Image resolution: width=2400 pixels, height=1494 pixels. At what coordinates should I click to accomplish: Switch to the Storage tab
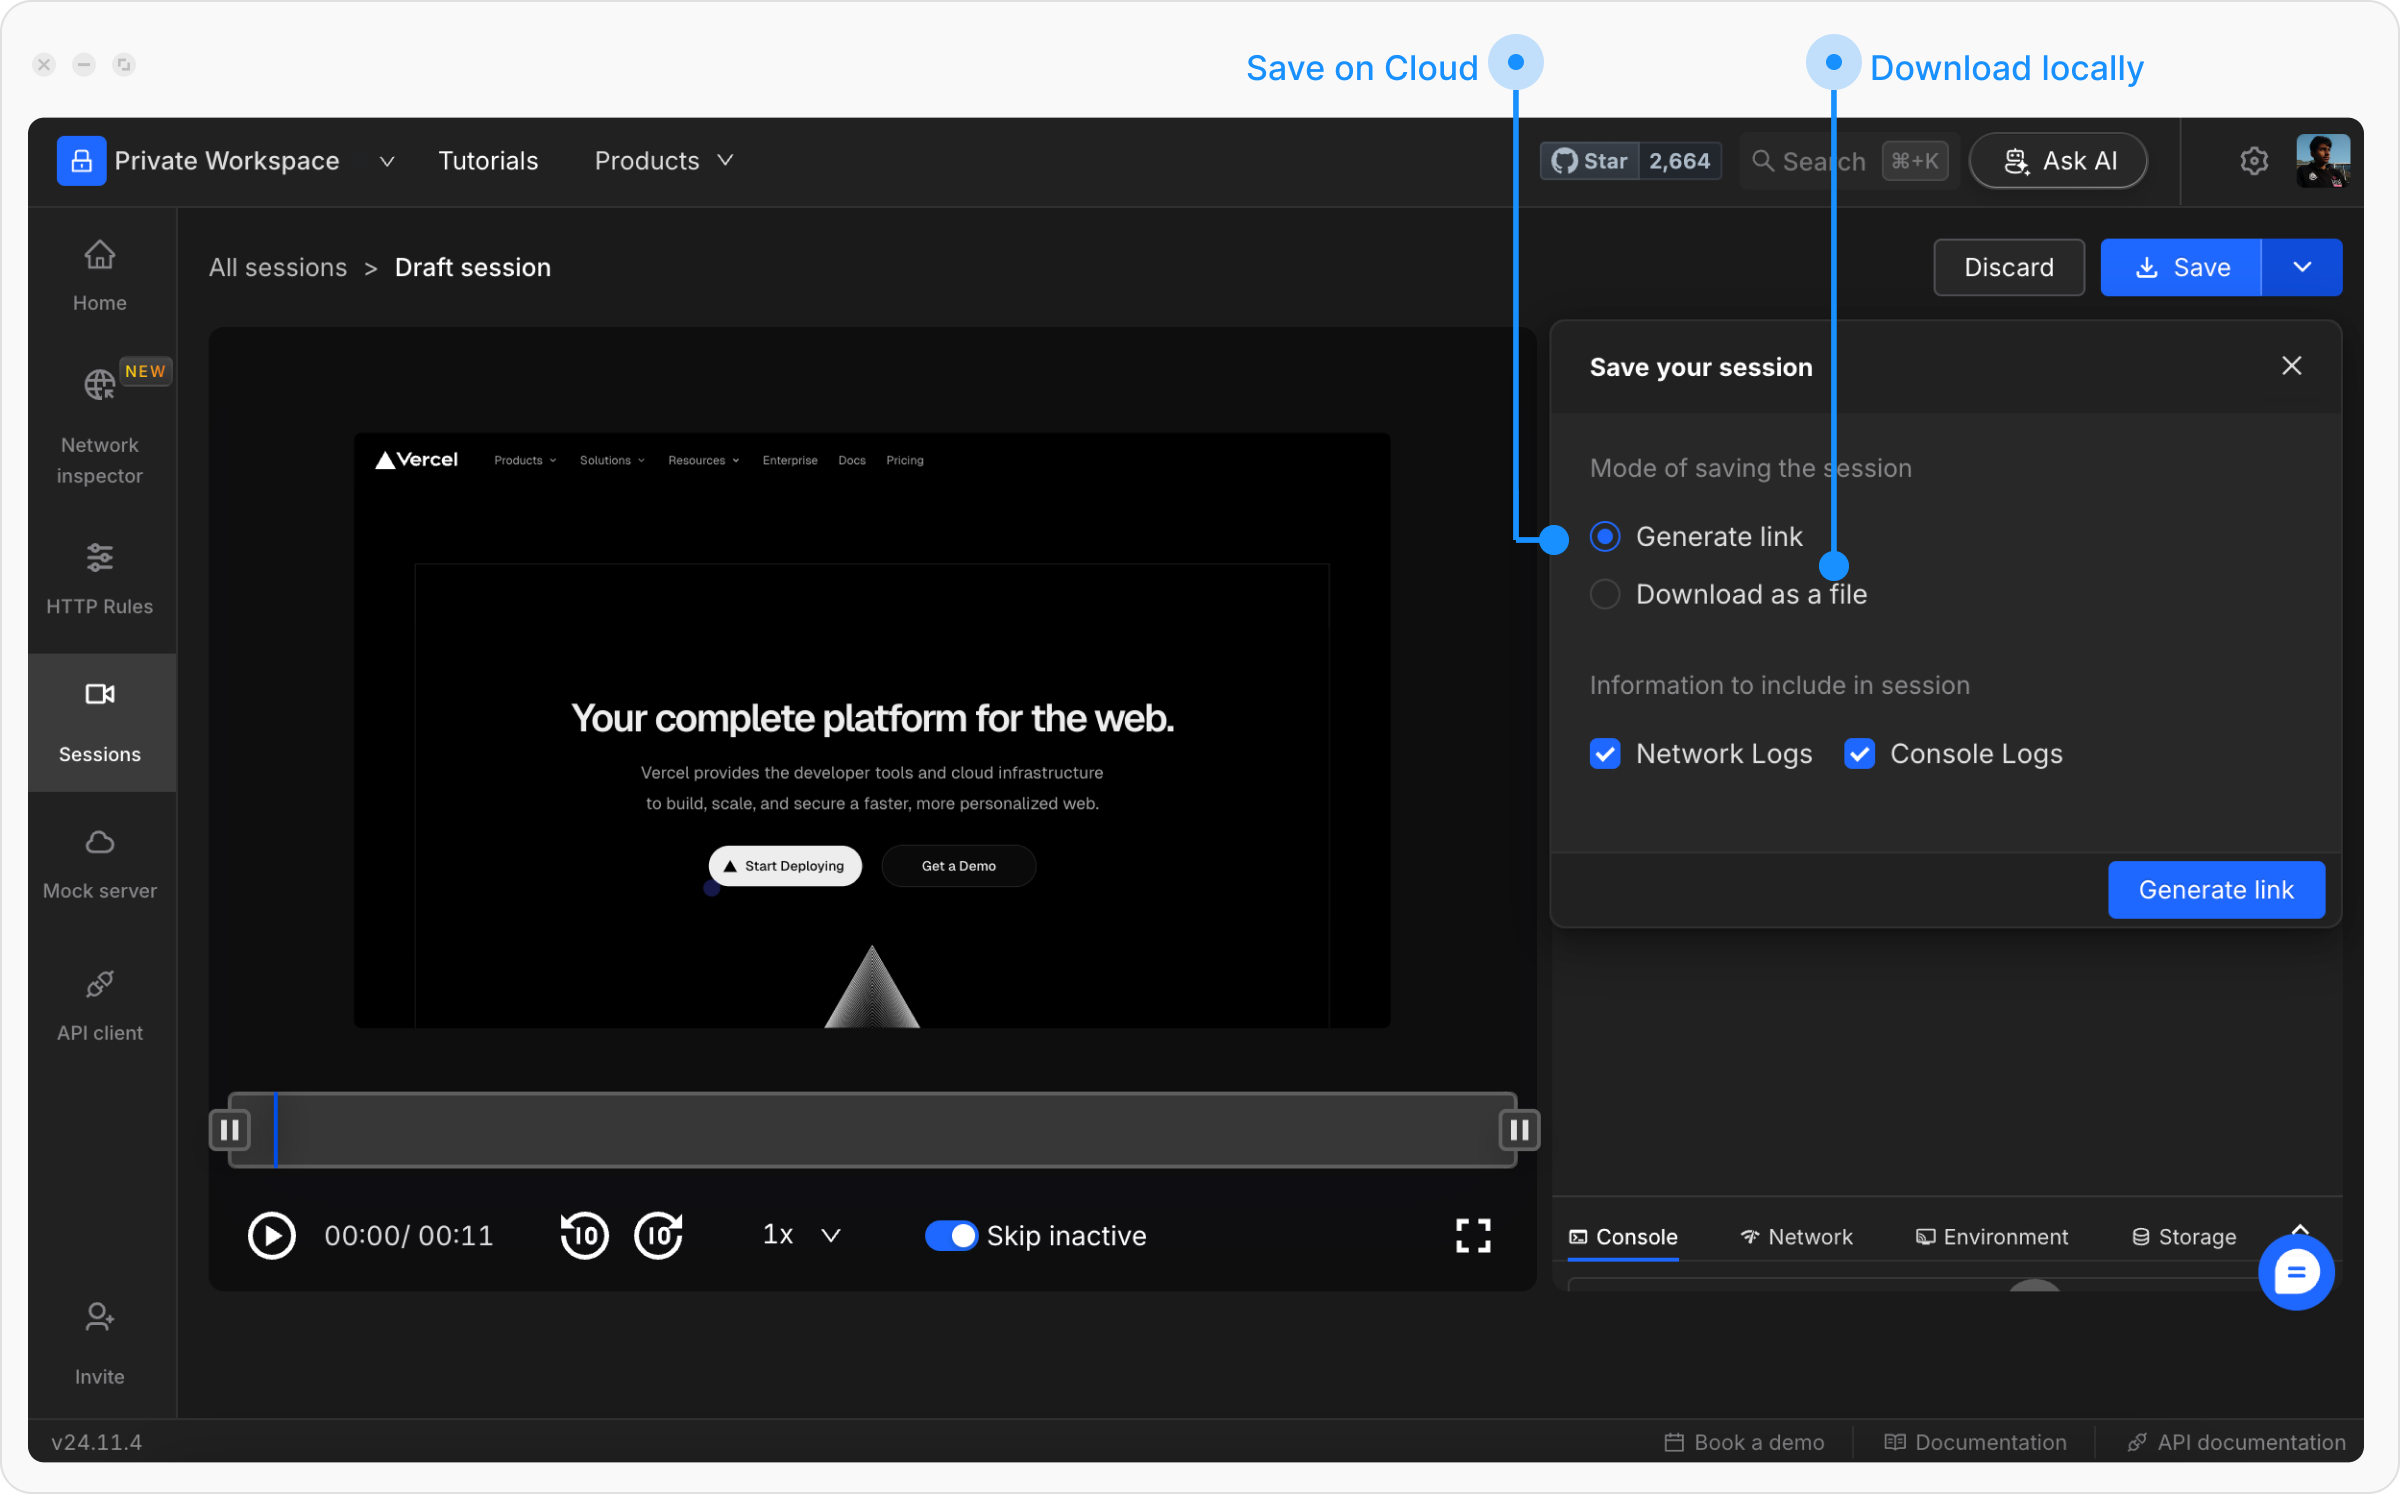click(2184, 1237)
